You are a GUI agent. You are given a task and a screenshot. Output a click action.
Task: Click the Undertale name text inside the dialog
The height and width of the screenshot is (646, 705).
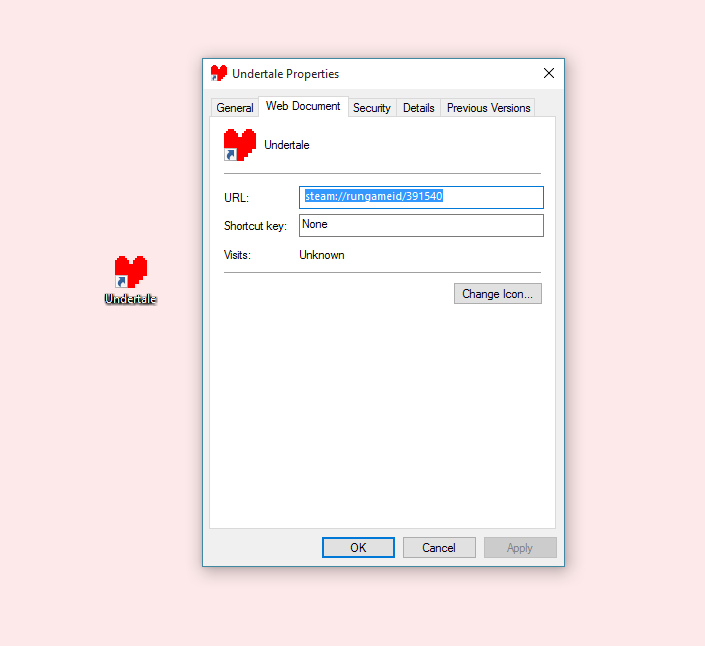(x=287, y=145)
